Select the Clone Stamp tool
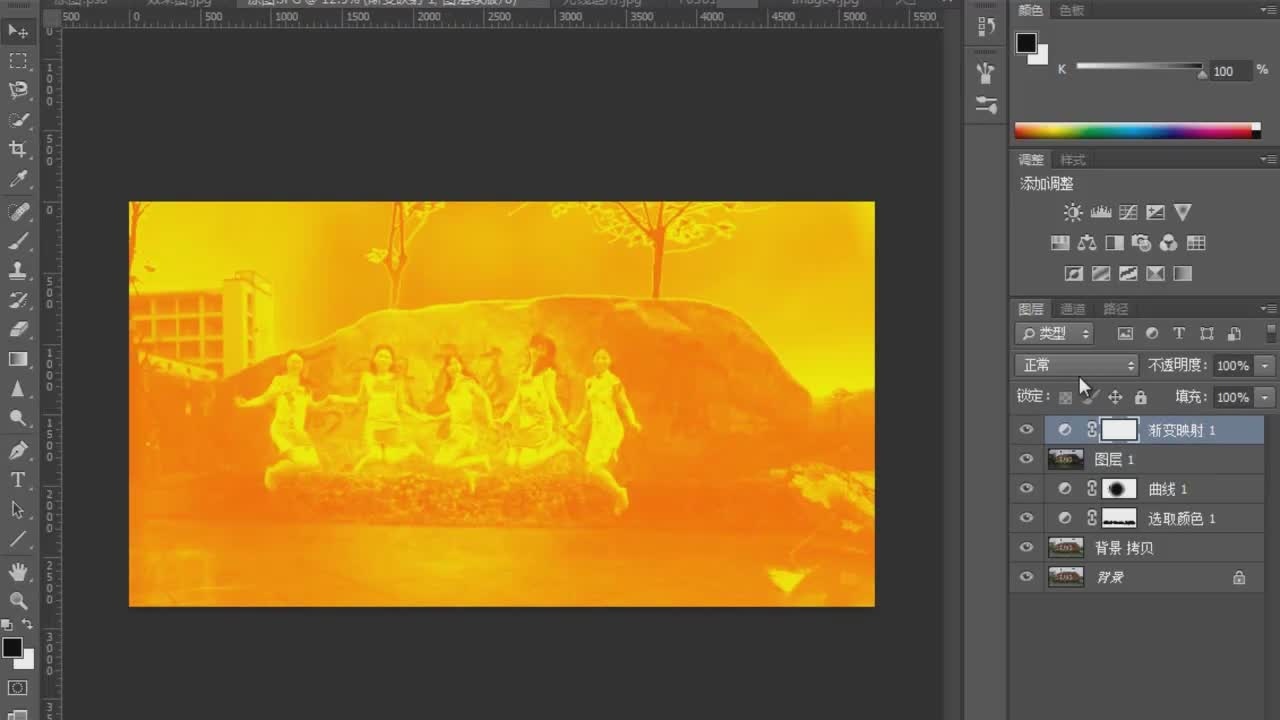This screenshot has width=1280, height=720. click(18, 270)
